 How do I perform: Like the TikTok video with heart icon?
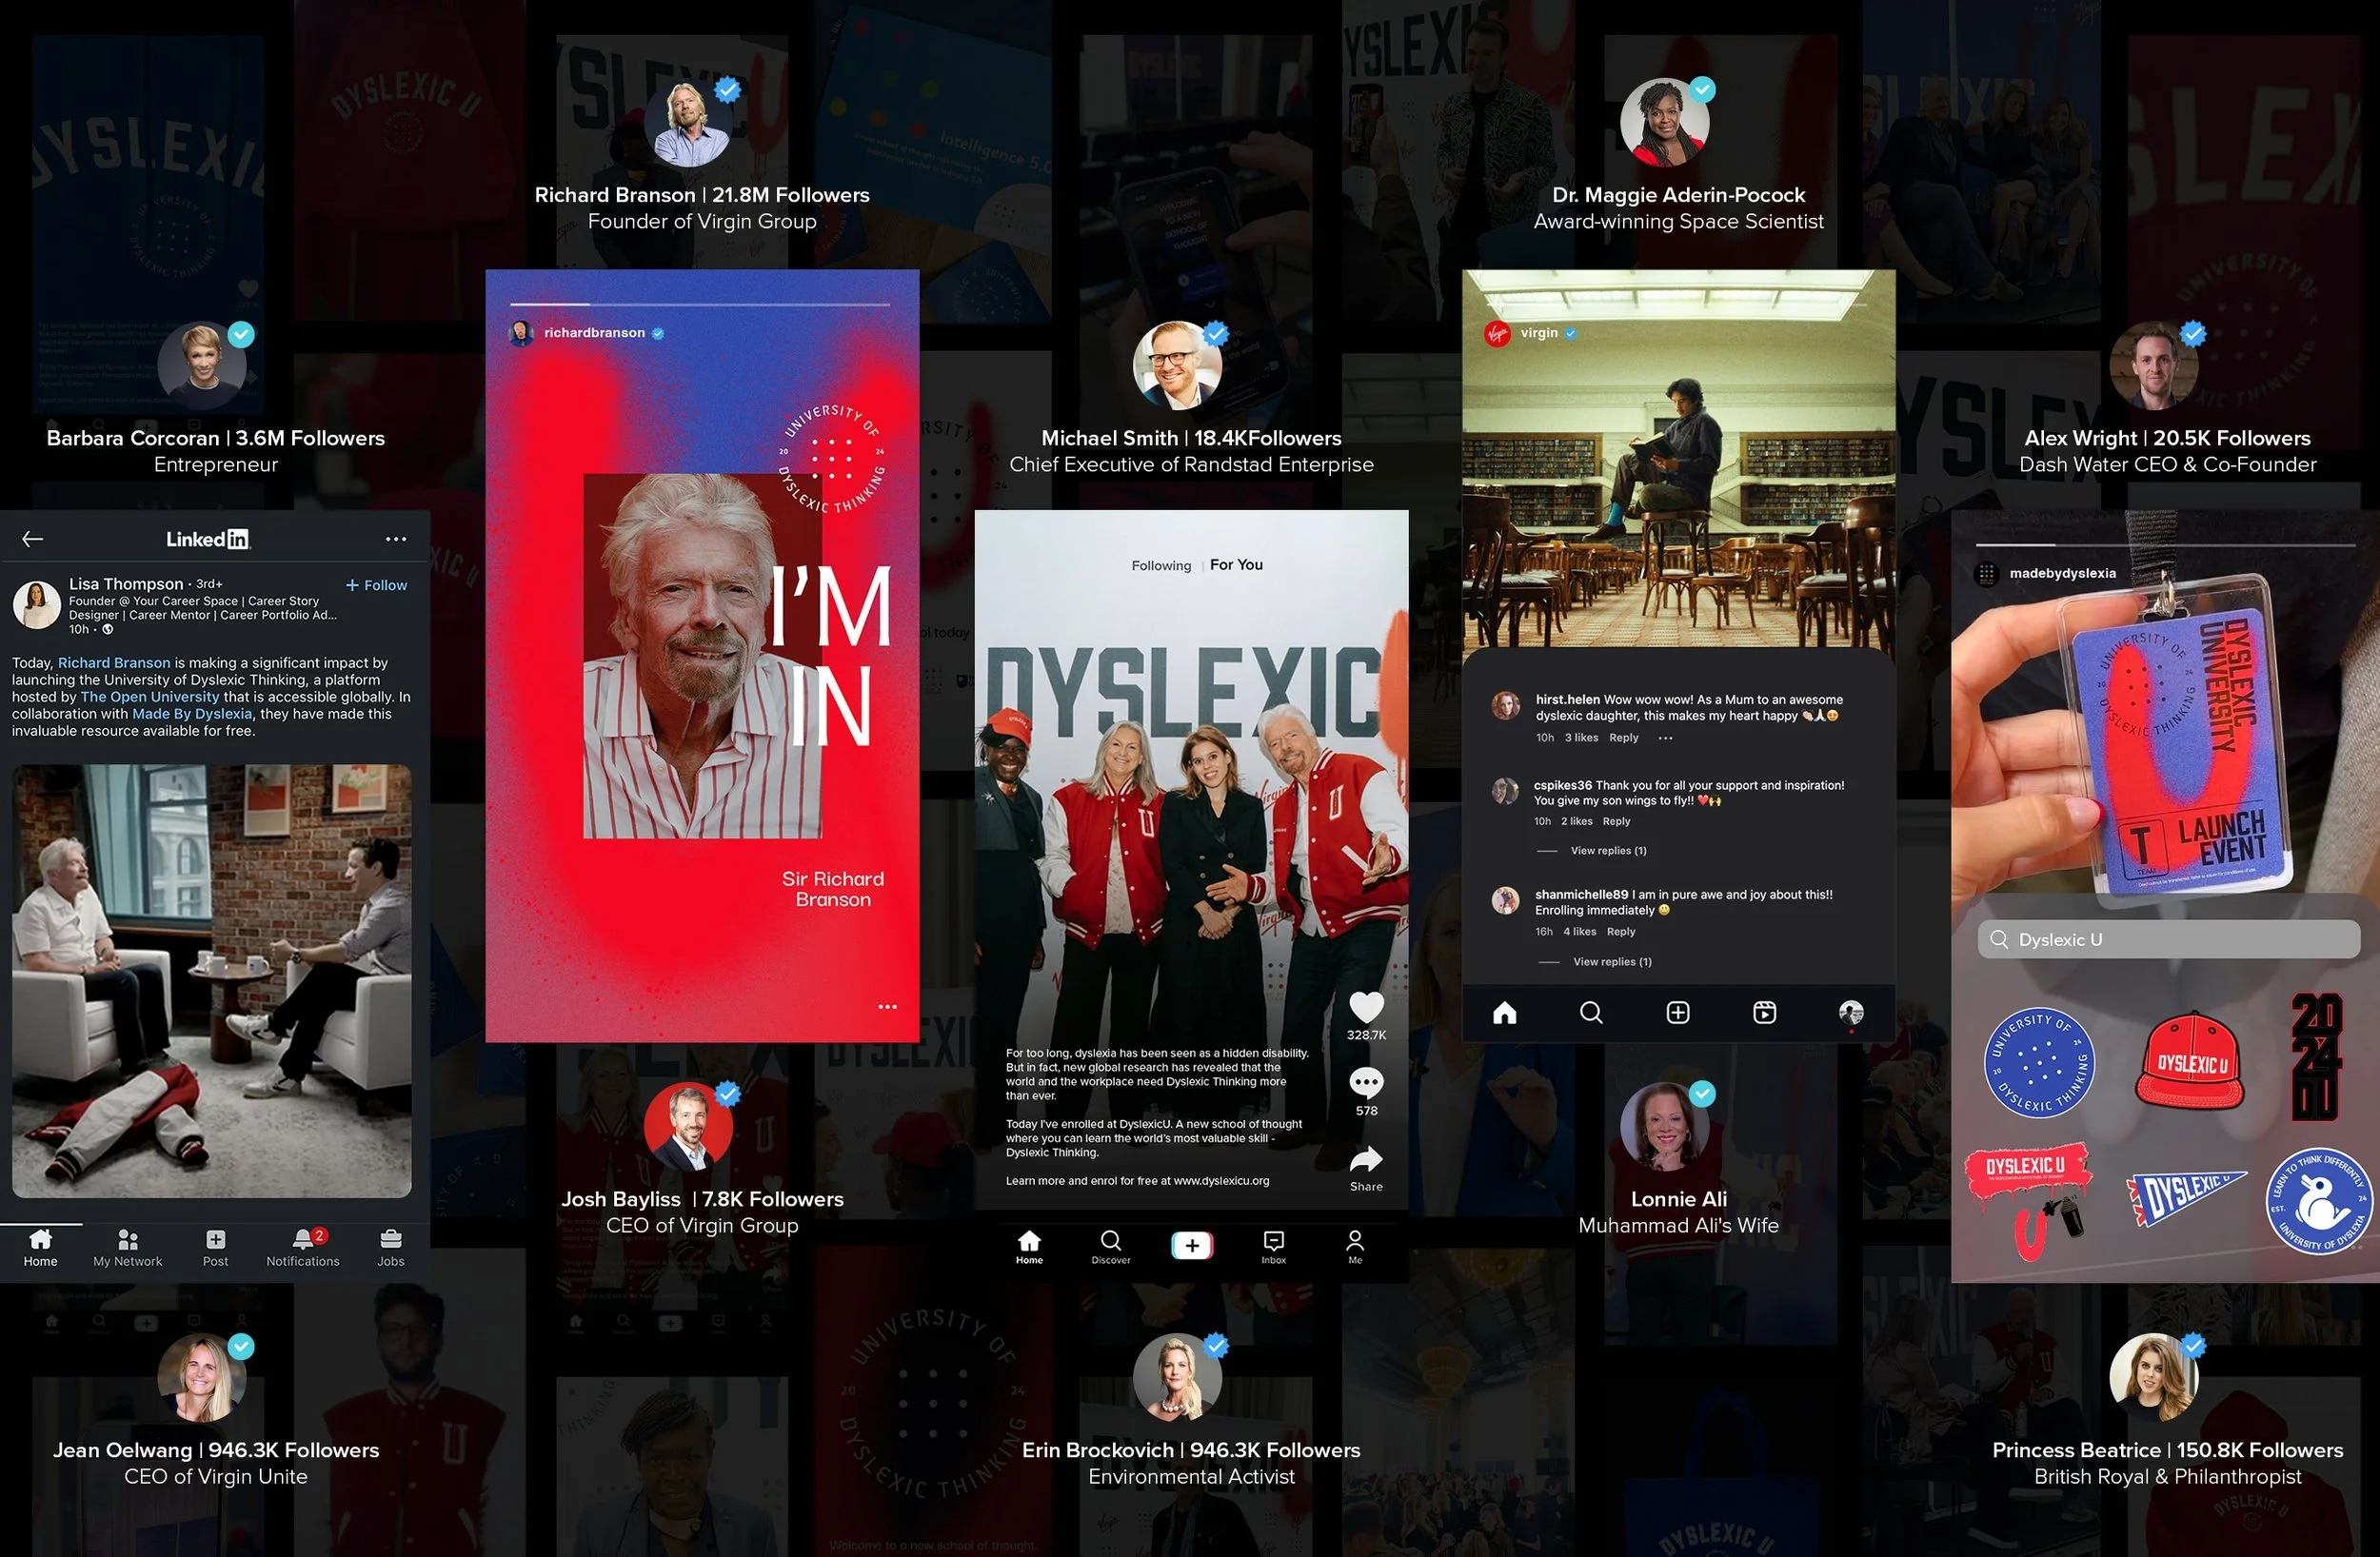pos(1366,1007)
